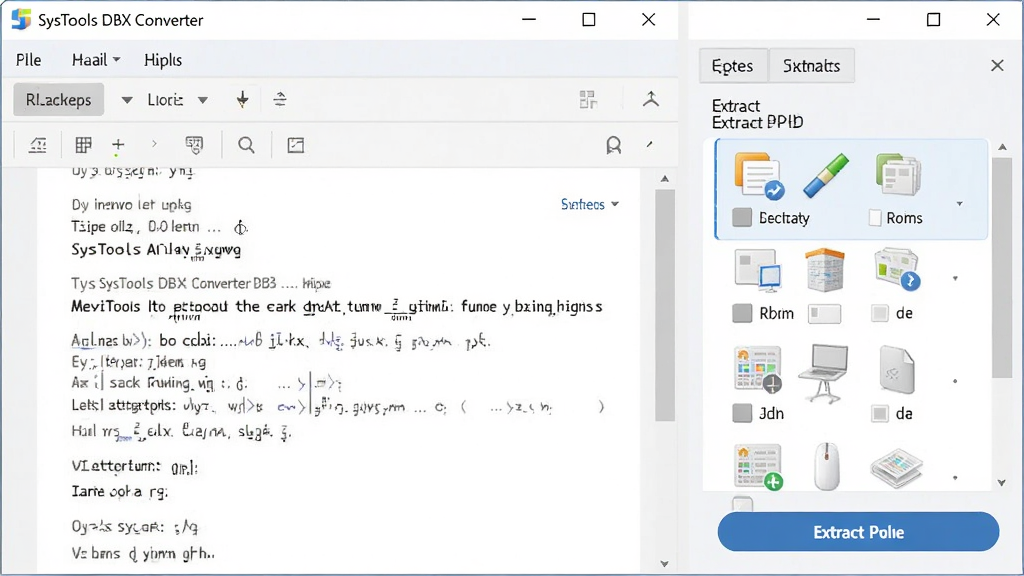
Task: Open the Hiplis menu
Action: click(x=163, y=60)
